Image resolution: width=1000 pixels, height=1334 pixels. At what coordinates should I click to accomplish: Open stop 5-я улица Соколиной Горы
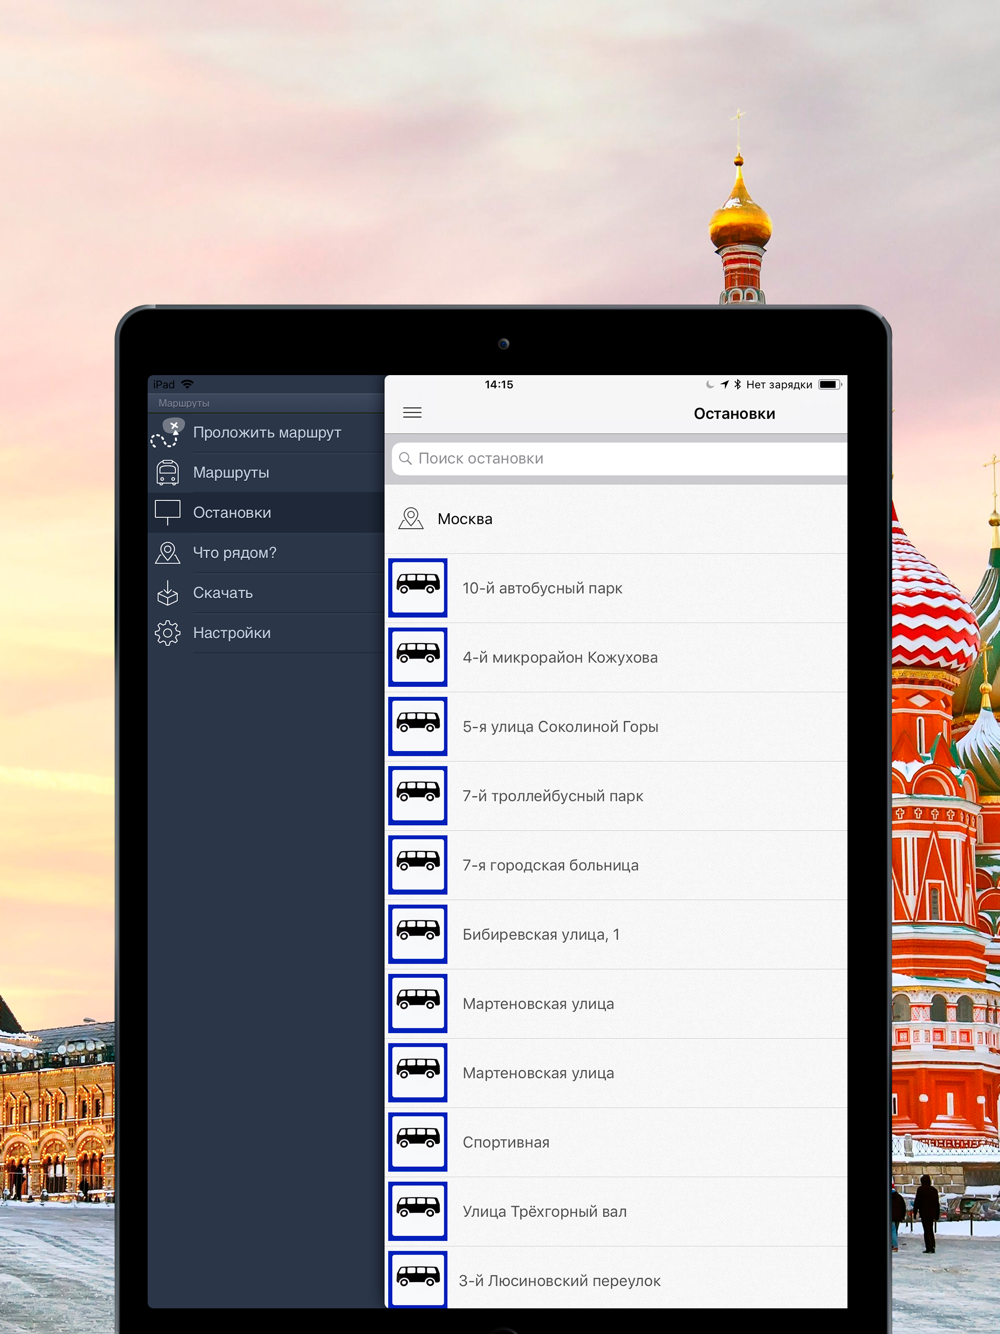[616, 727]
